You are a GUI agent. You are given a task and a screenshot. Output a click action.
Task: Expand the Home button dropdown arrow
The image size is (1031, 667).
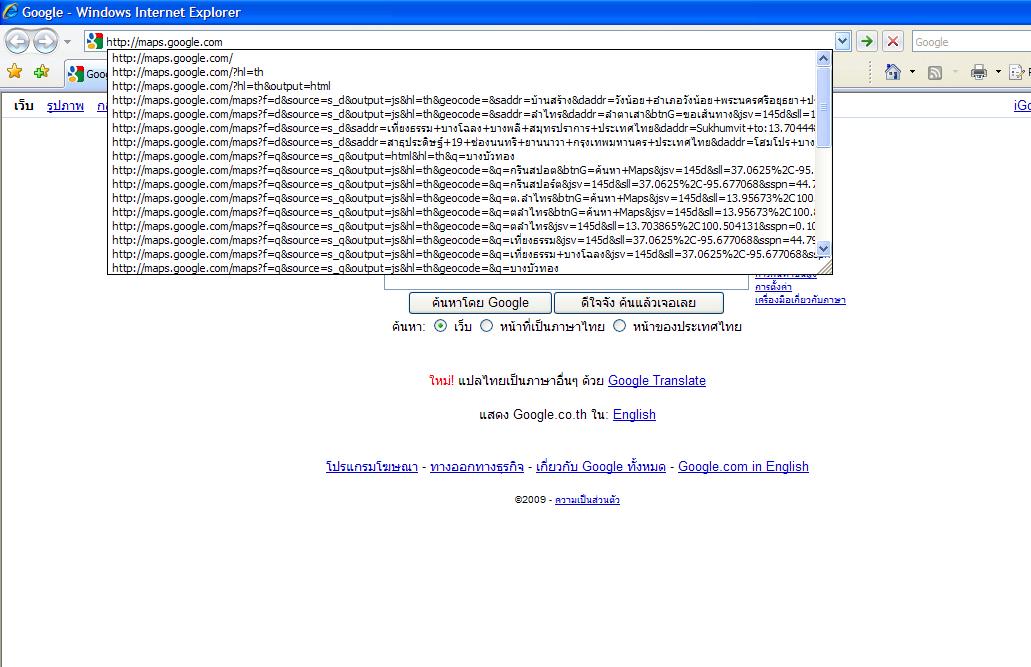[x=912, y=72]
